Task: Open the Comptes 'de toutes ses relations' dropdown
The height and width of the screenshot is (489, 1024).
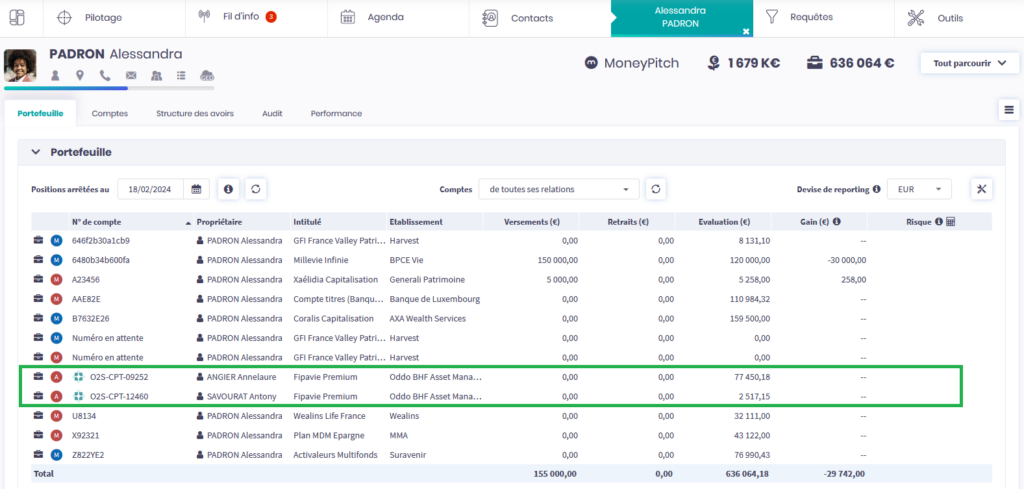Action: click(558, 189)
